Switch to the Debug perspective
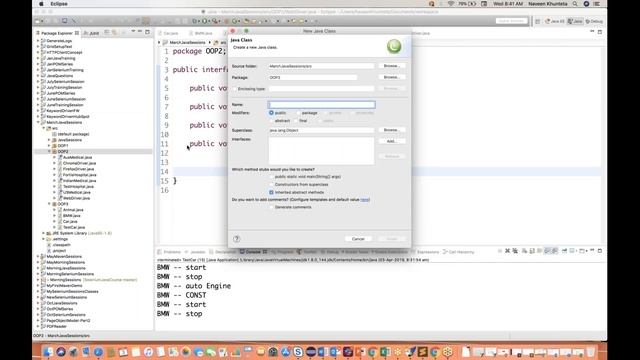Viewport: 640px width, 360px height. pyautogui.click(x=594, y=21)
